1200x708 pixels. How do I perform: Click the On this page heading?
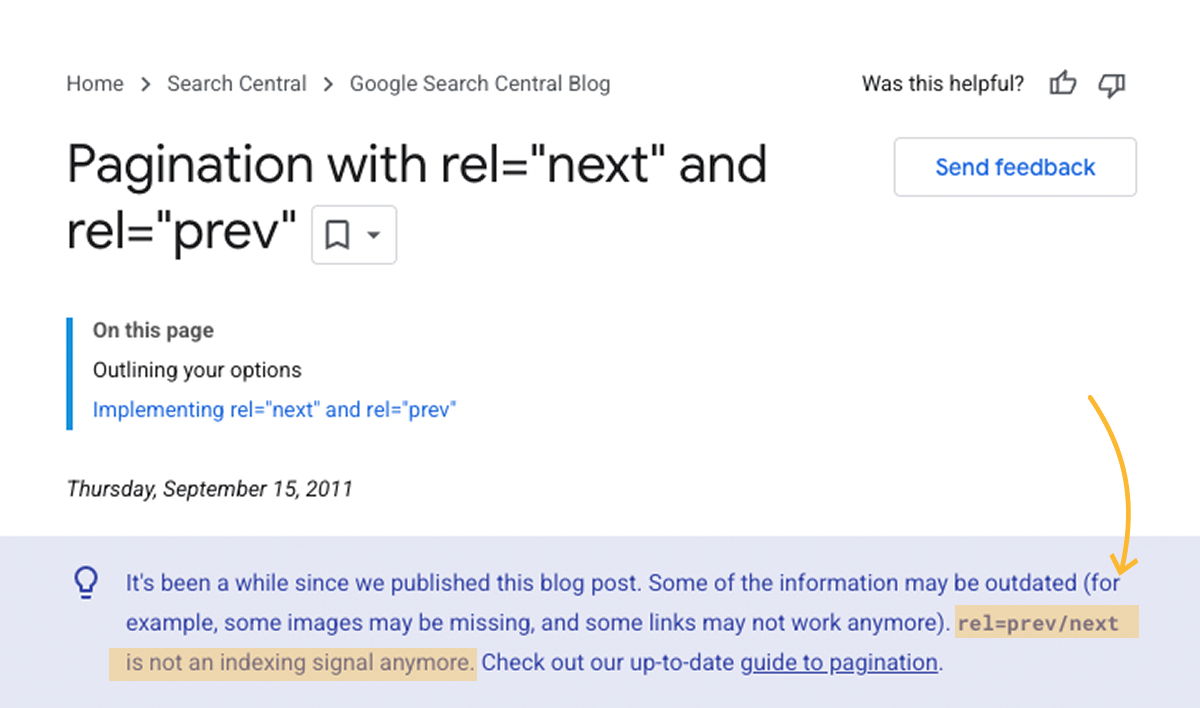tap(153, 330)
